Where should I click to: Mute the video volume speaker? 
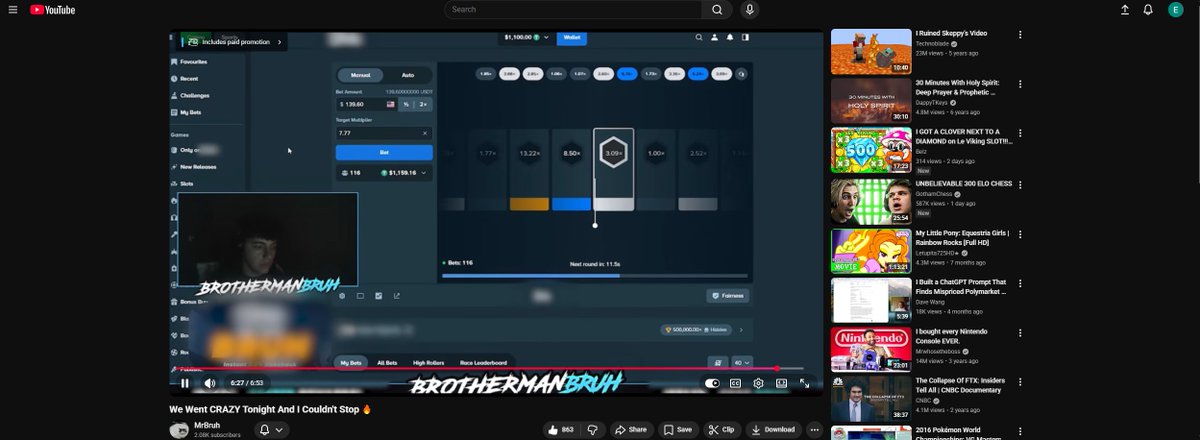click(210, 383)
